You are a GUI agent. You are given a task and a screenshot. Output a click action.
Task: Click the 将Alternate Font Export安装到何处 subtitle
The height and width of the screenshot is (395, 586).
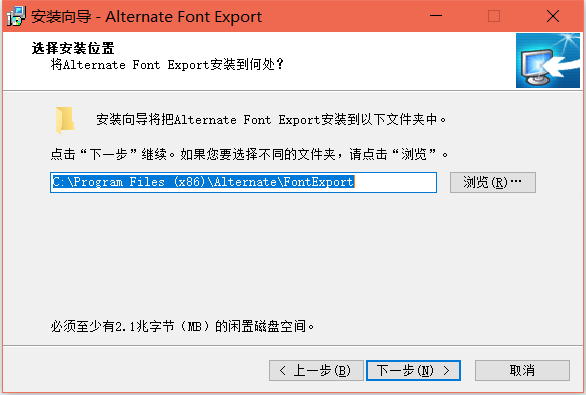tap(167, 65)
